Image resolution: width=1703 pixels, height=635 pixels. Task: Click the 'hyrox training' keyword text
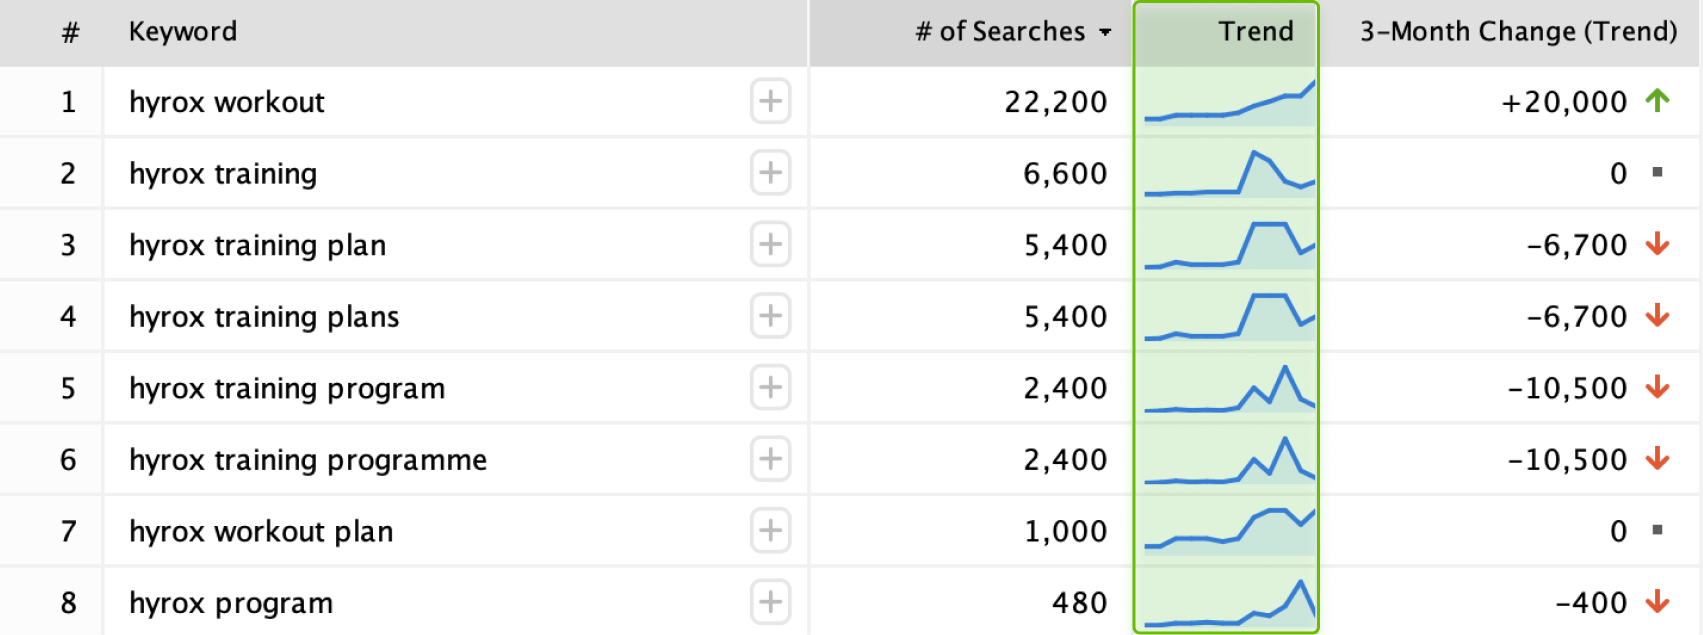[223, 173]
